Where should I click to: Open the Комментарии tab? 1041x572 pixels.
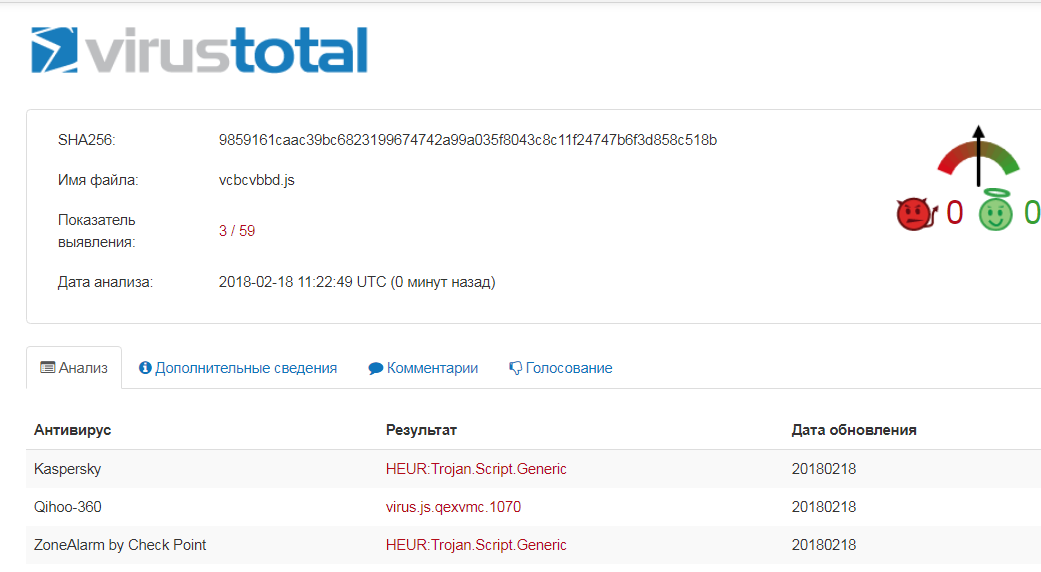click(x=432, y=368)
